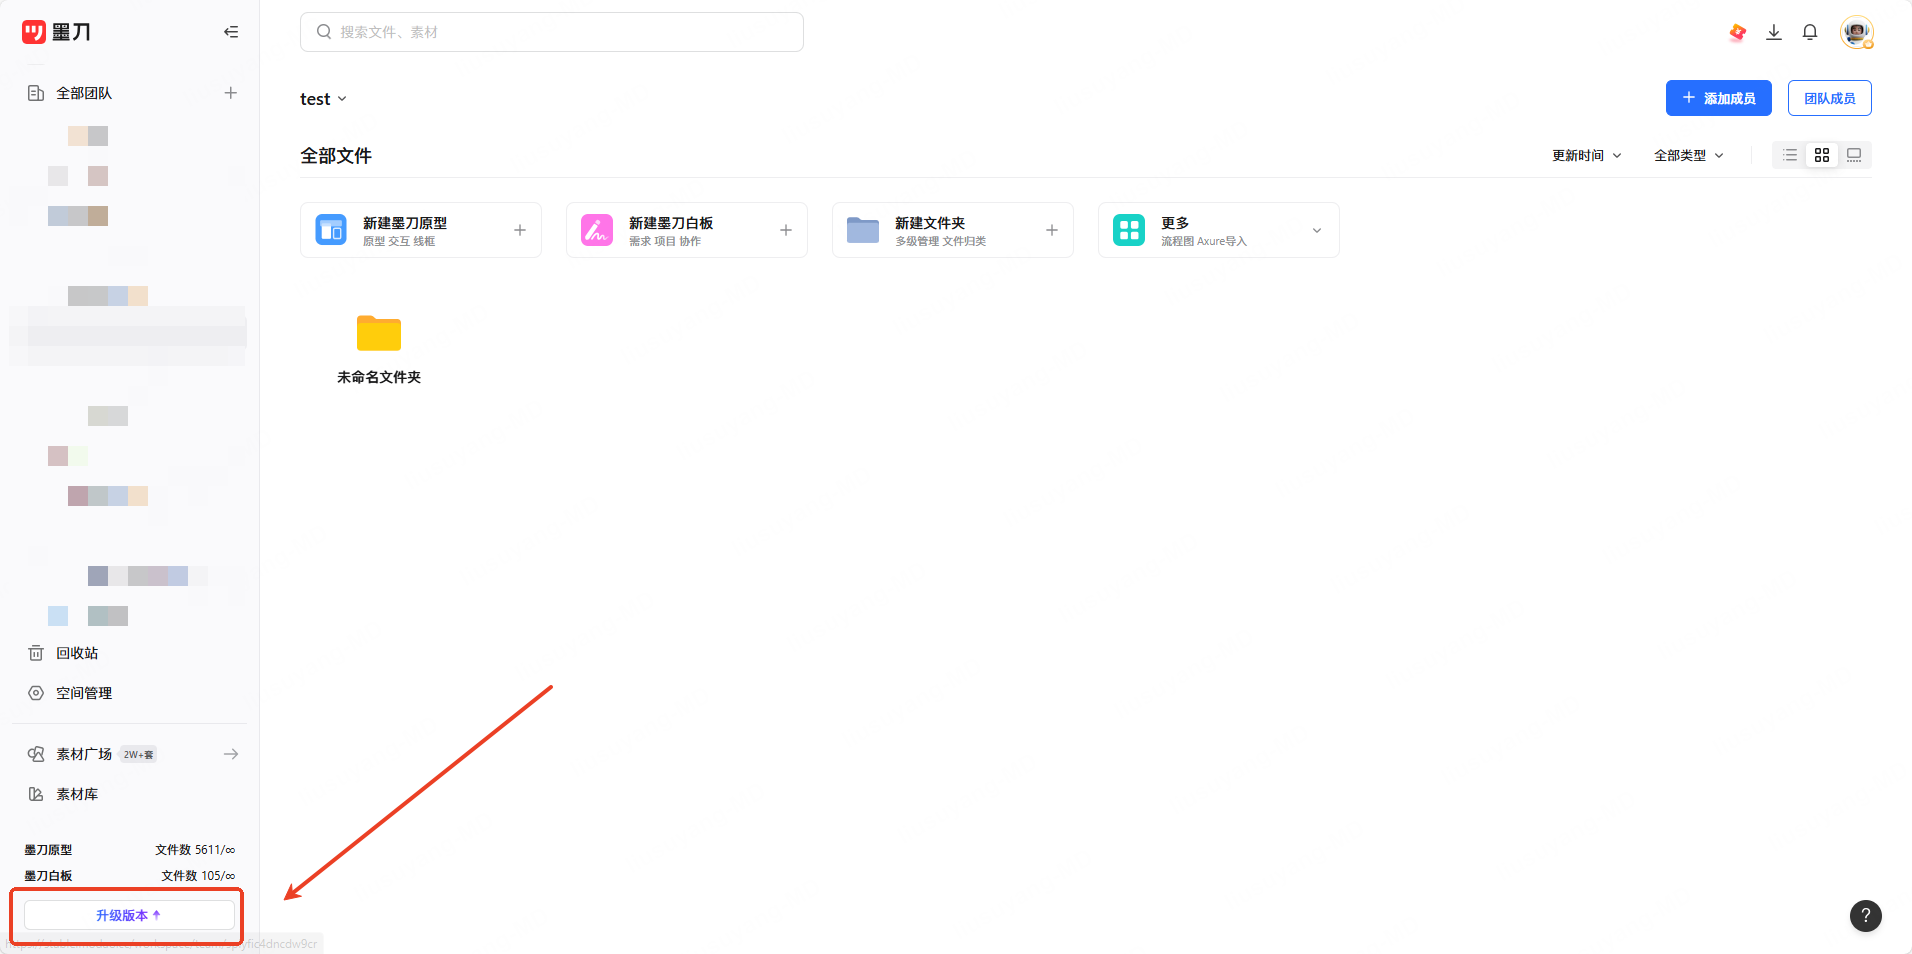This screenshot has width=1912, height=954.
Task: Open the 全部类型 filter dropdown
Action: pos(1689,155)
